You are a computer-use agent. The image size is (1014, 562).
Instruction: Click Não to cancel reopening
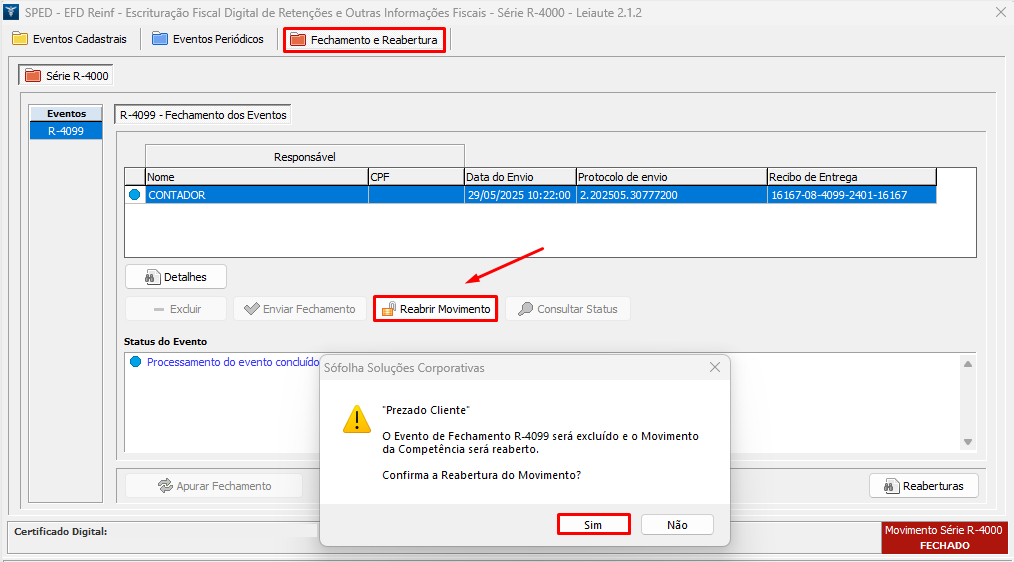[677, 524]
